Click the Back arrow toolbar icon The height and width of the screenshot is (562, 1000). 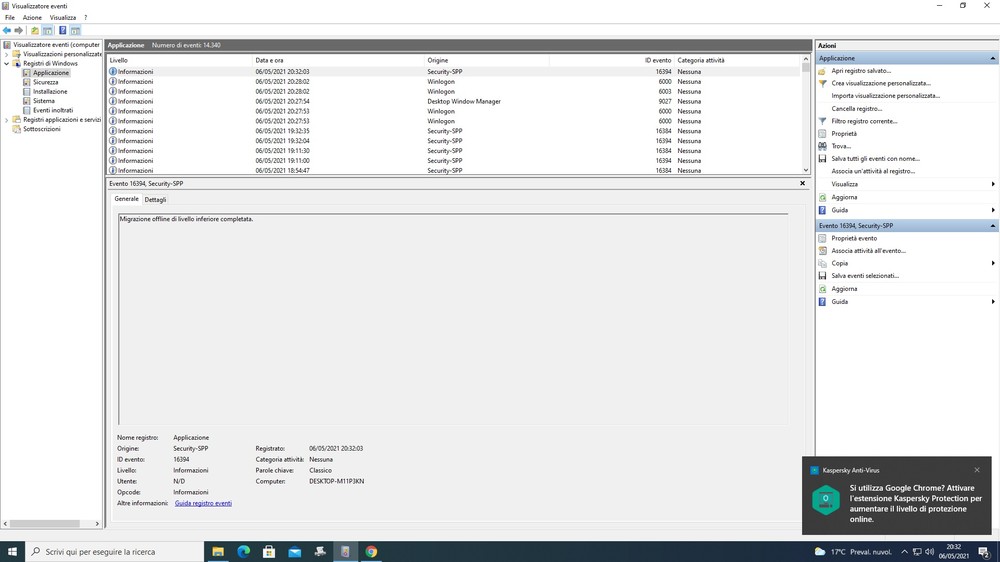point(7,31)
